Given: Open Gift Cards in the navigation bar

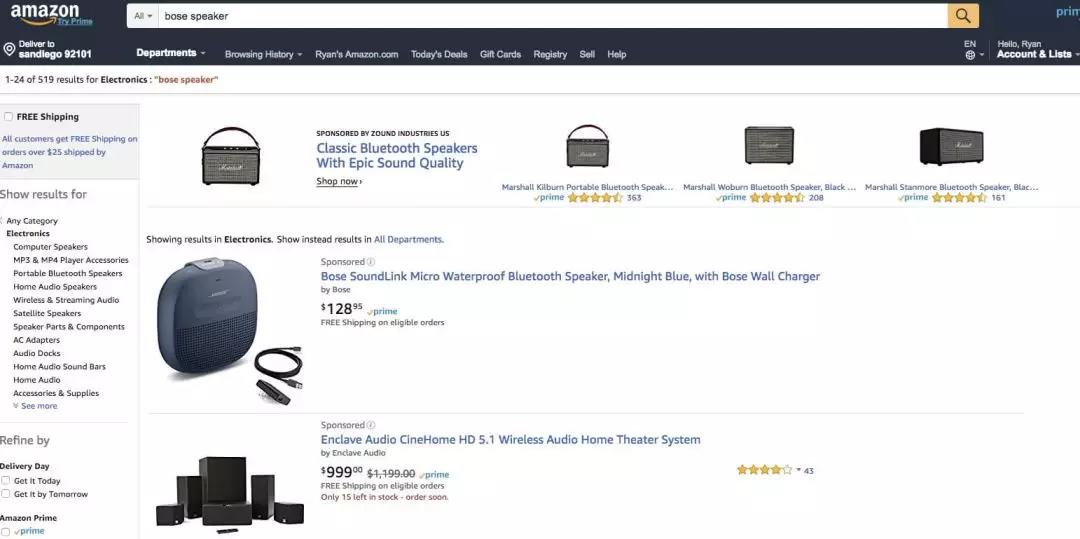Looking at the screenshot, I should click(500, 54).
